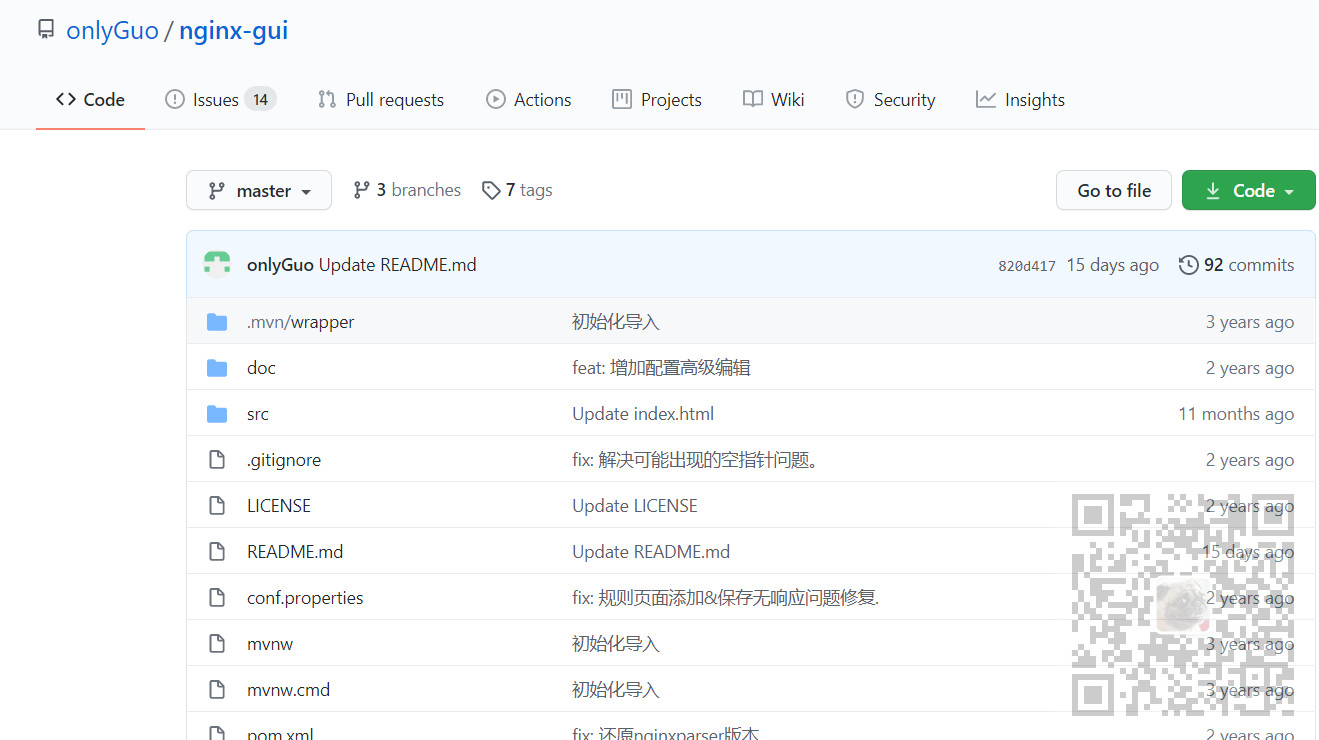Open src commit message Update index.html
The image size is (1319, 740).
[x=643, y=414]
